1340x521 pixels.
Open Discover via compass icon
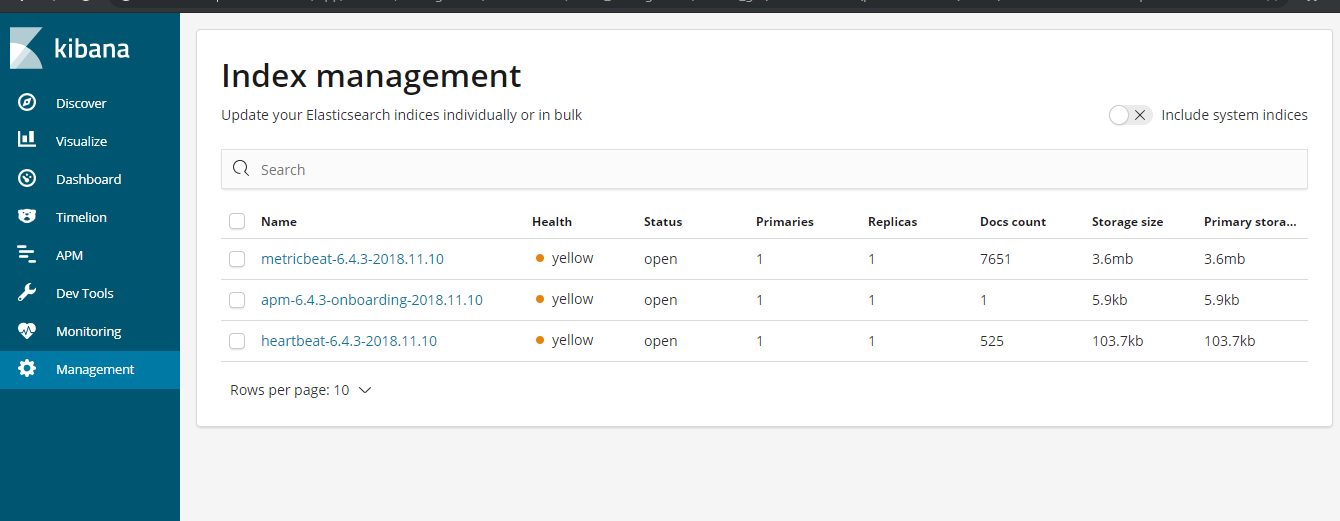click(27, 103)
